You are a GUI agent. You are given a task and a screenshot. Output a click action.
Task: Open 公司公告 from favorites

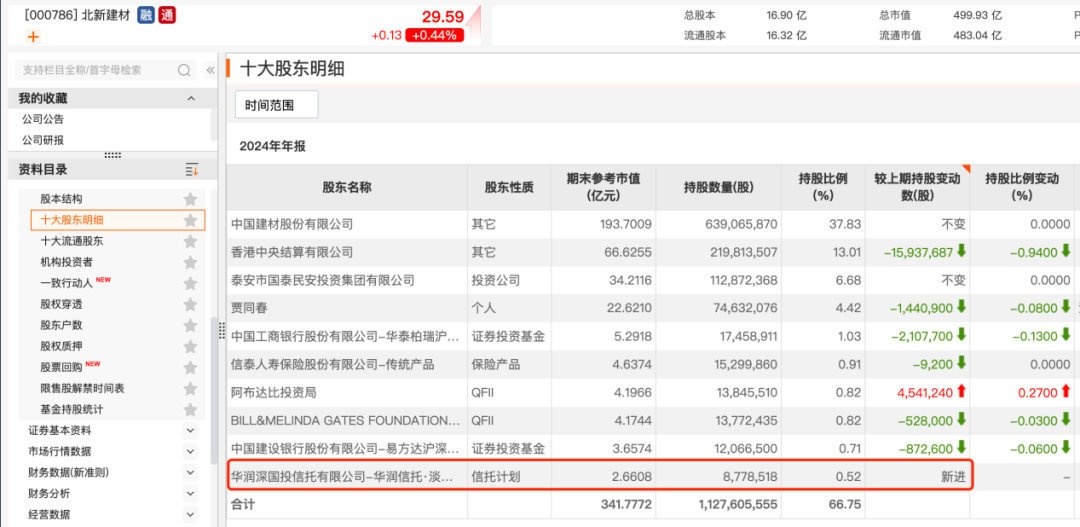click(x=43, y=119)
